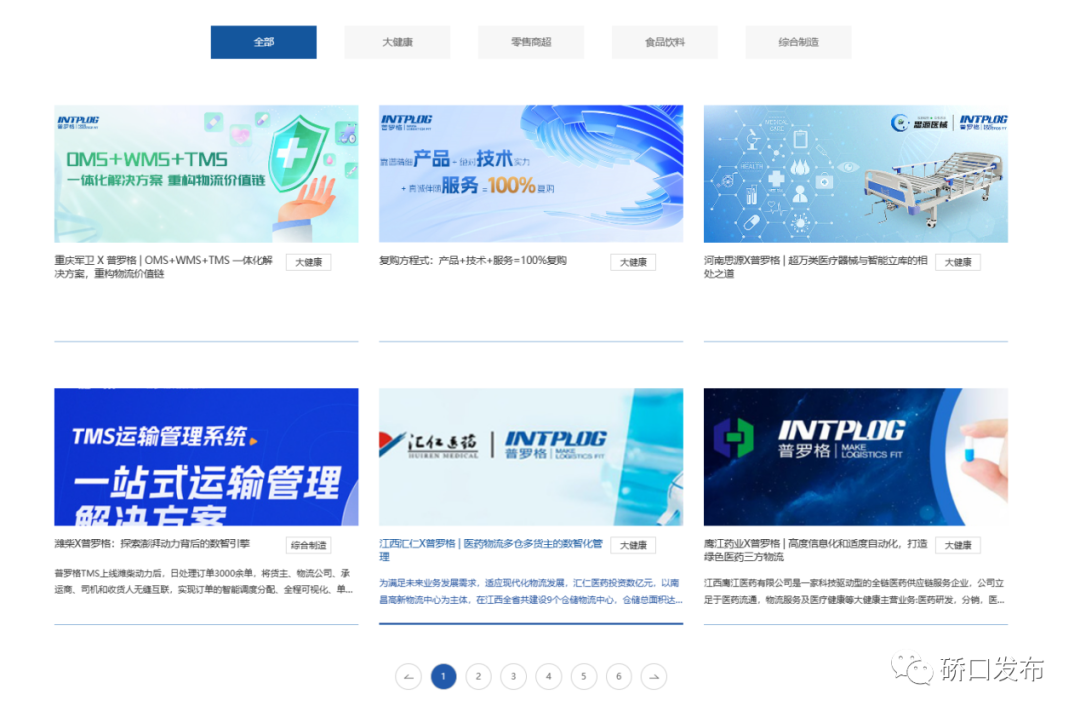
Task: Open the OMS+WMS+TMS solution banner image
Action: pyautogui.click(x=206, y=174)
